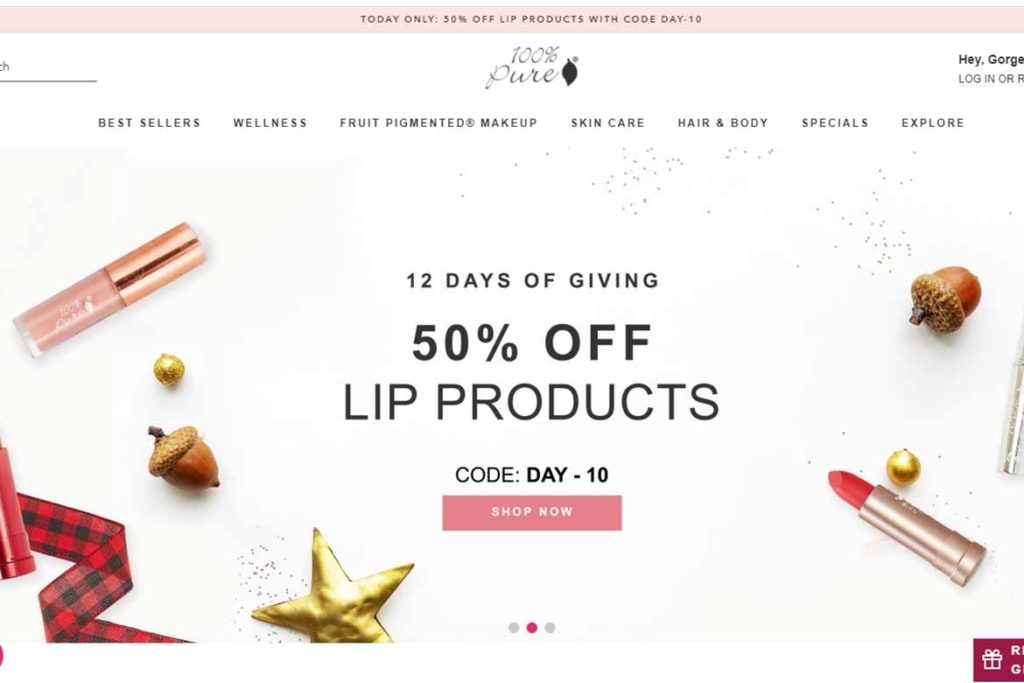Select the first carousel dot
Viewport: 1024px width, 683px height.
point(514,627)
